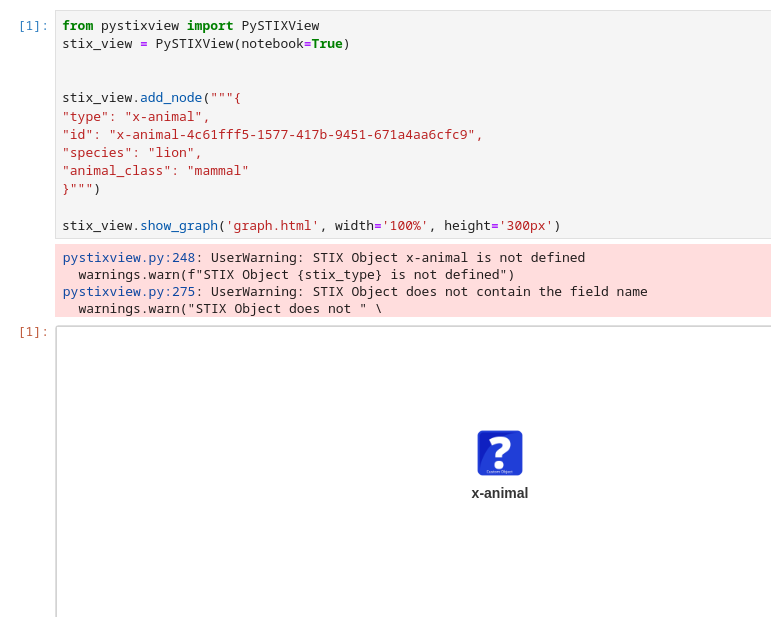Click the blue question mark node icon

pyautogui.click(x=500, y=453)
